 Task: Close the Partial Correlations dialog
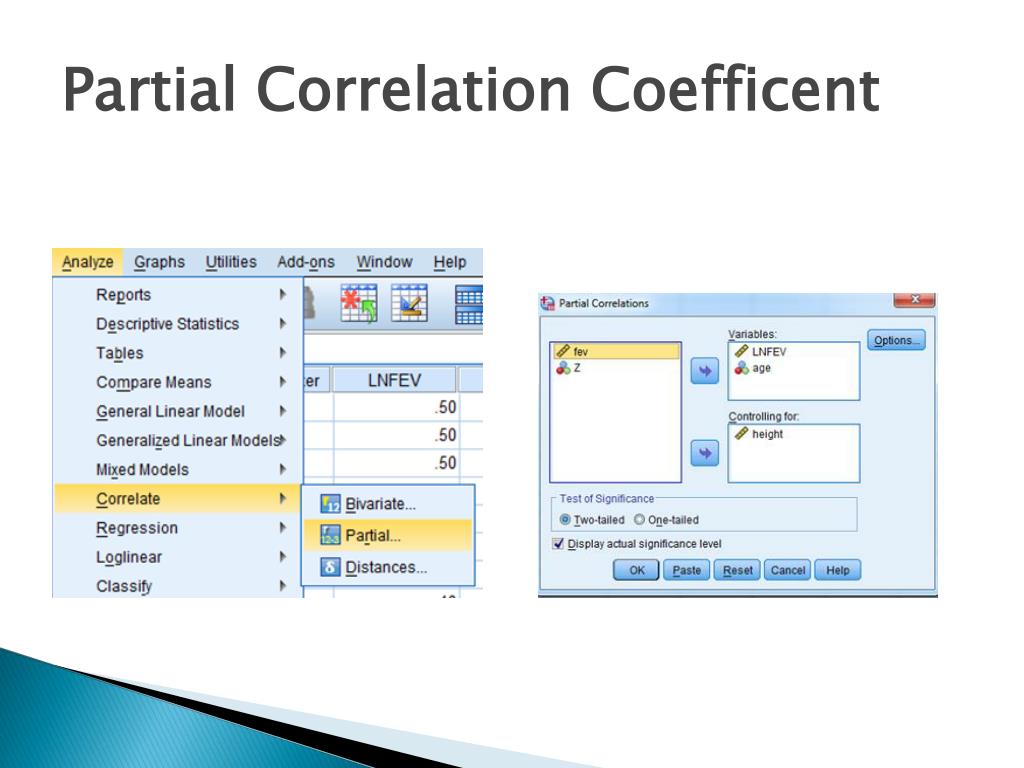[914, 299]
